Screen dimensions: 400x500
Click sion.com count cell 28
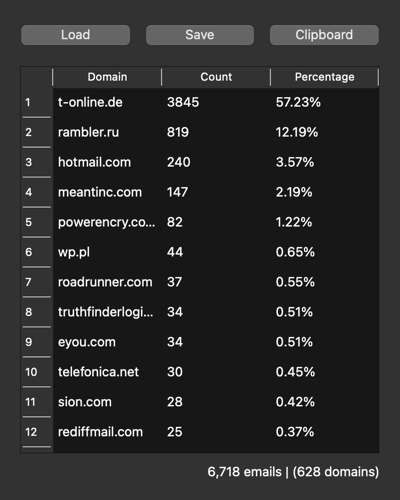[x=216, y=402]
